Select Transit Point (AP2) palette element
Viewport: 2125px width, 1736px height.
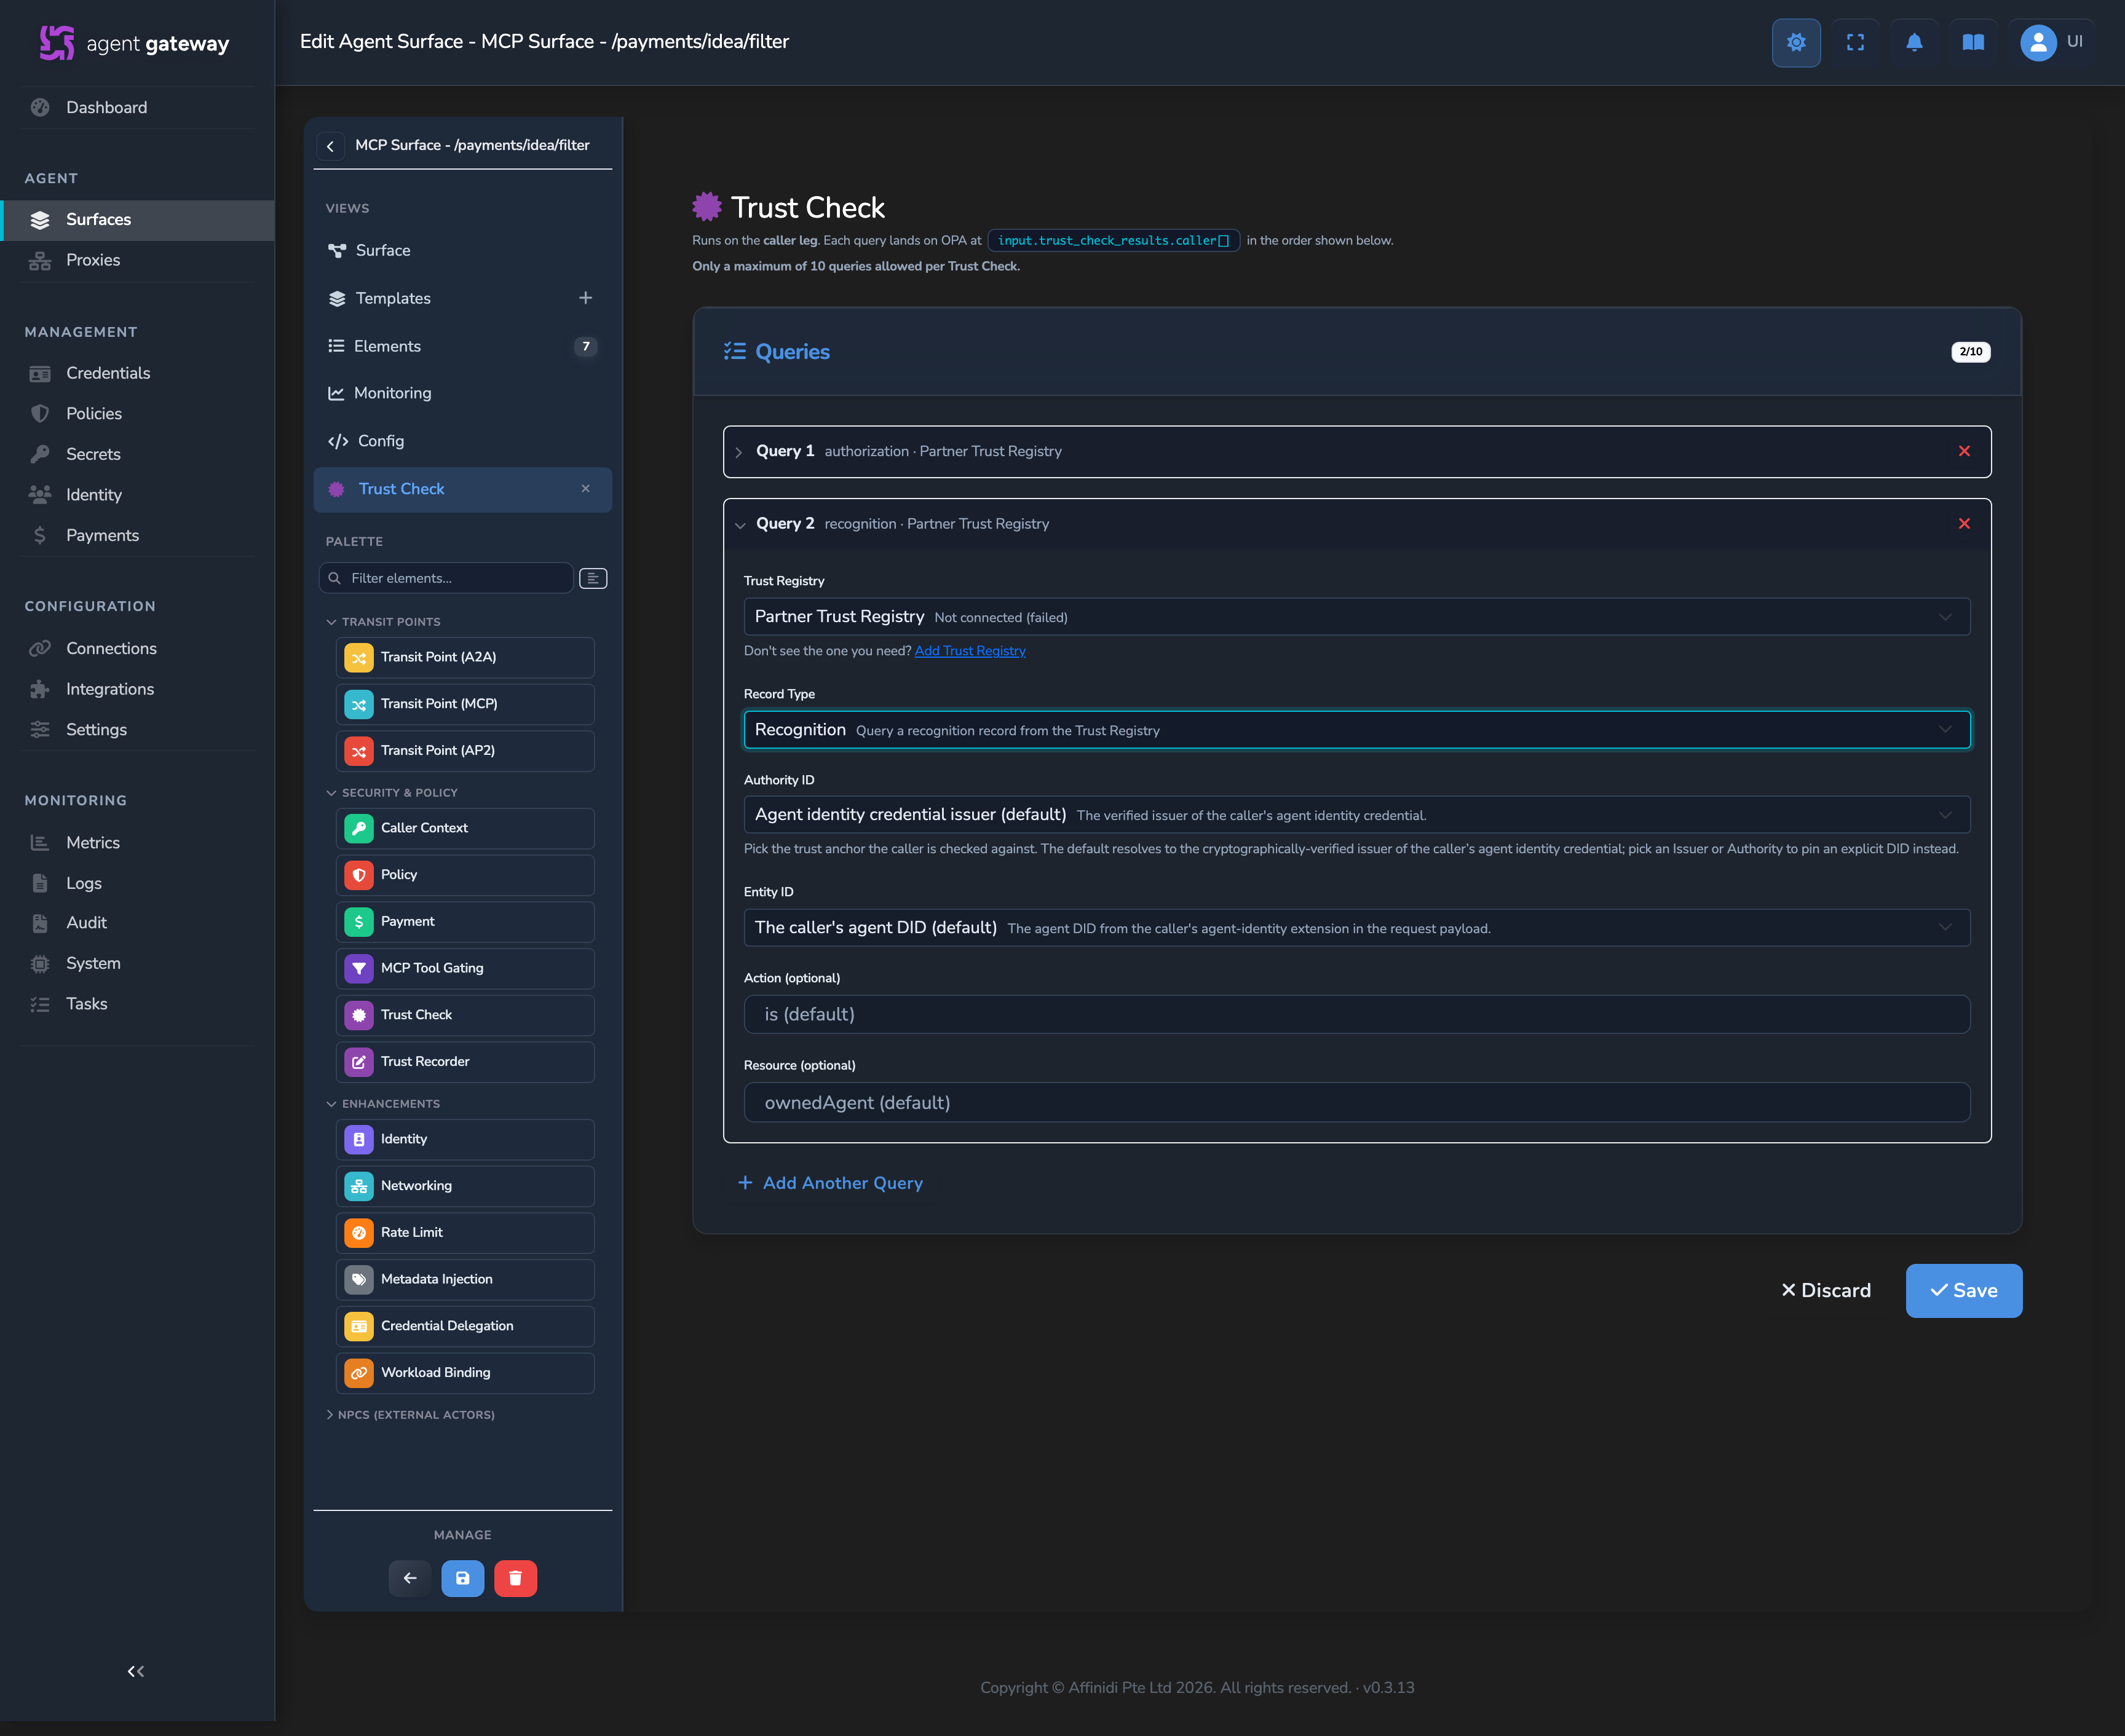(x=465, y=751)
